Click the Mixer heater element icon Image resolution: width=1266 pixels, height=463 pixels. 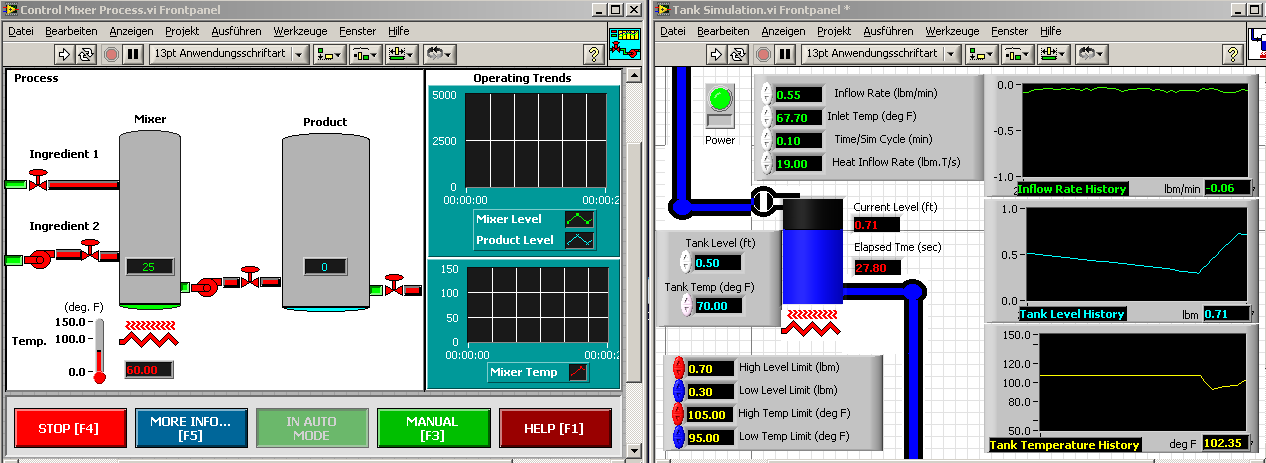pyautogui.click(x=149, y=335)
